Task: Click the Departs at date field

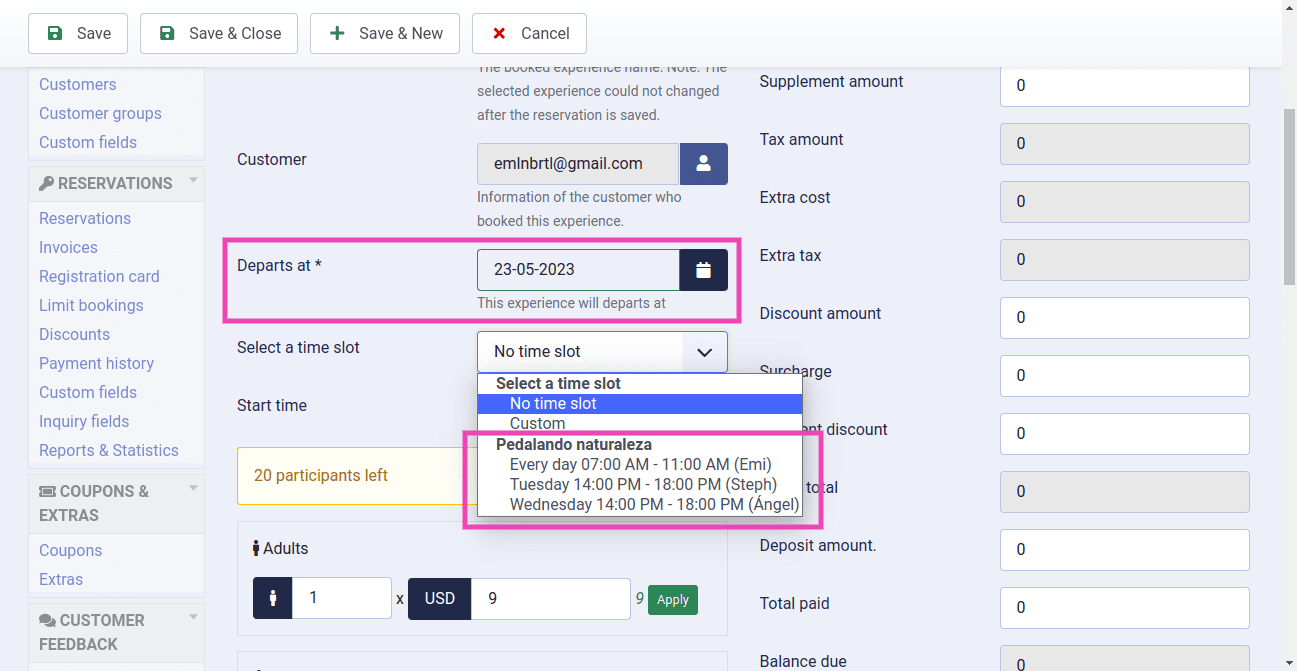Action: click(578, 270)
